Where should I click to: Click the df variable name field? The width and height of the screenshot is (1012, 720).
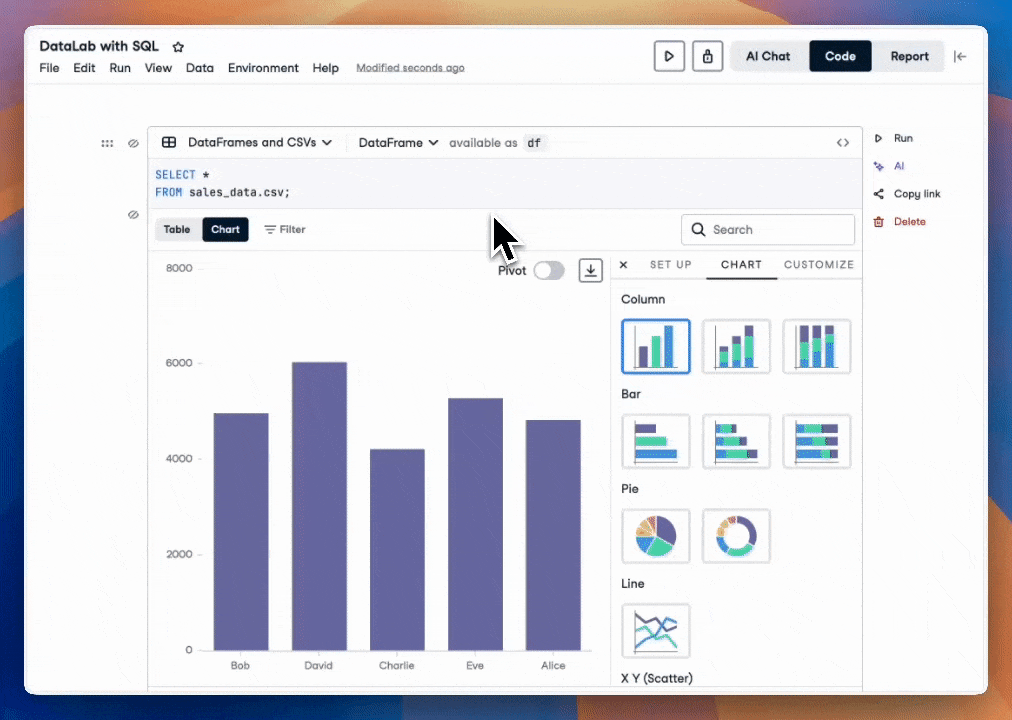534,143
